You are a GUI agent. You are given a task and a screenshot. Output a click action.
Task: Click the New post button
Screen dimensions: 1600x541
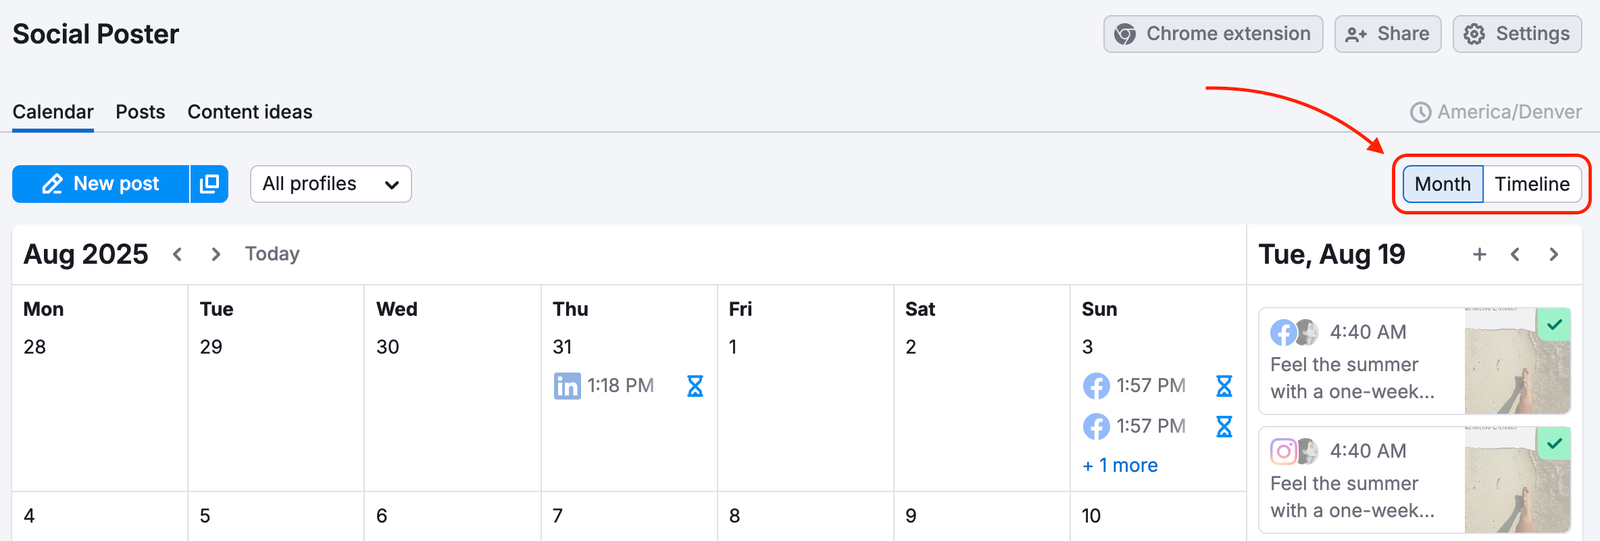[x=101, y=184]
